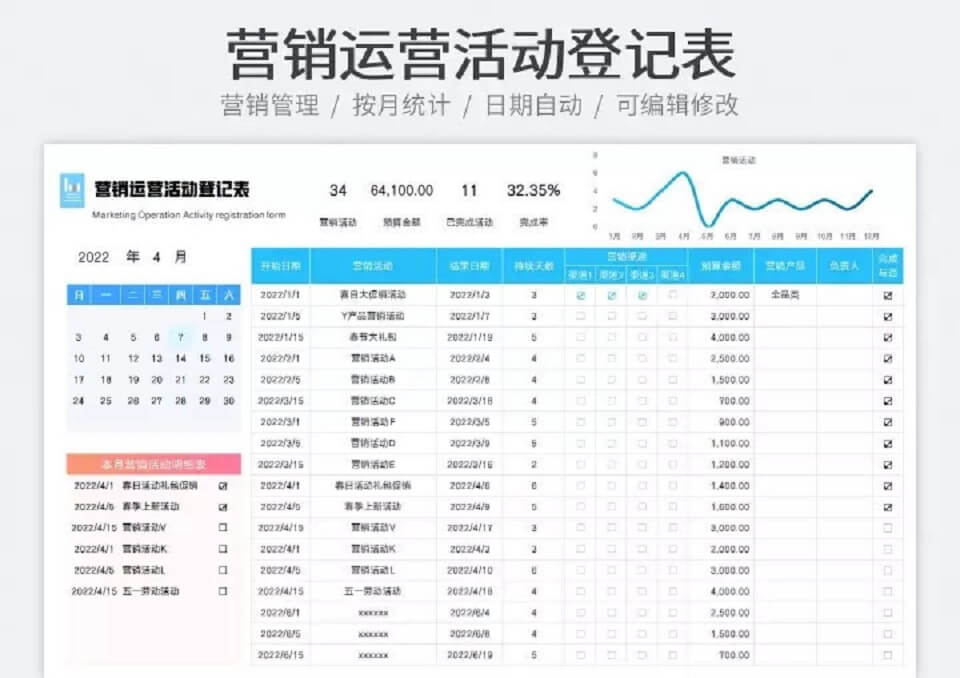Click the 四 weekday header in the calendar

click(181, 295)
